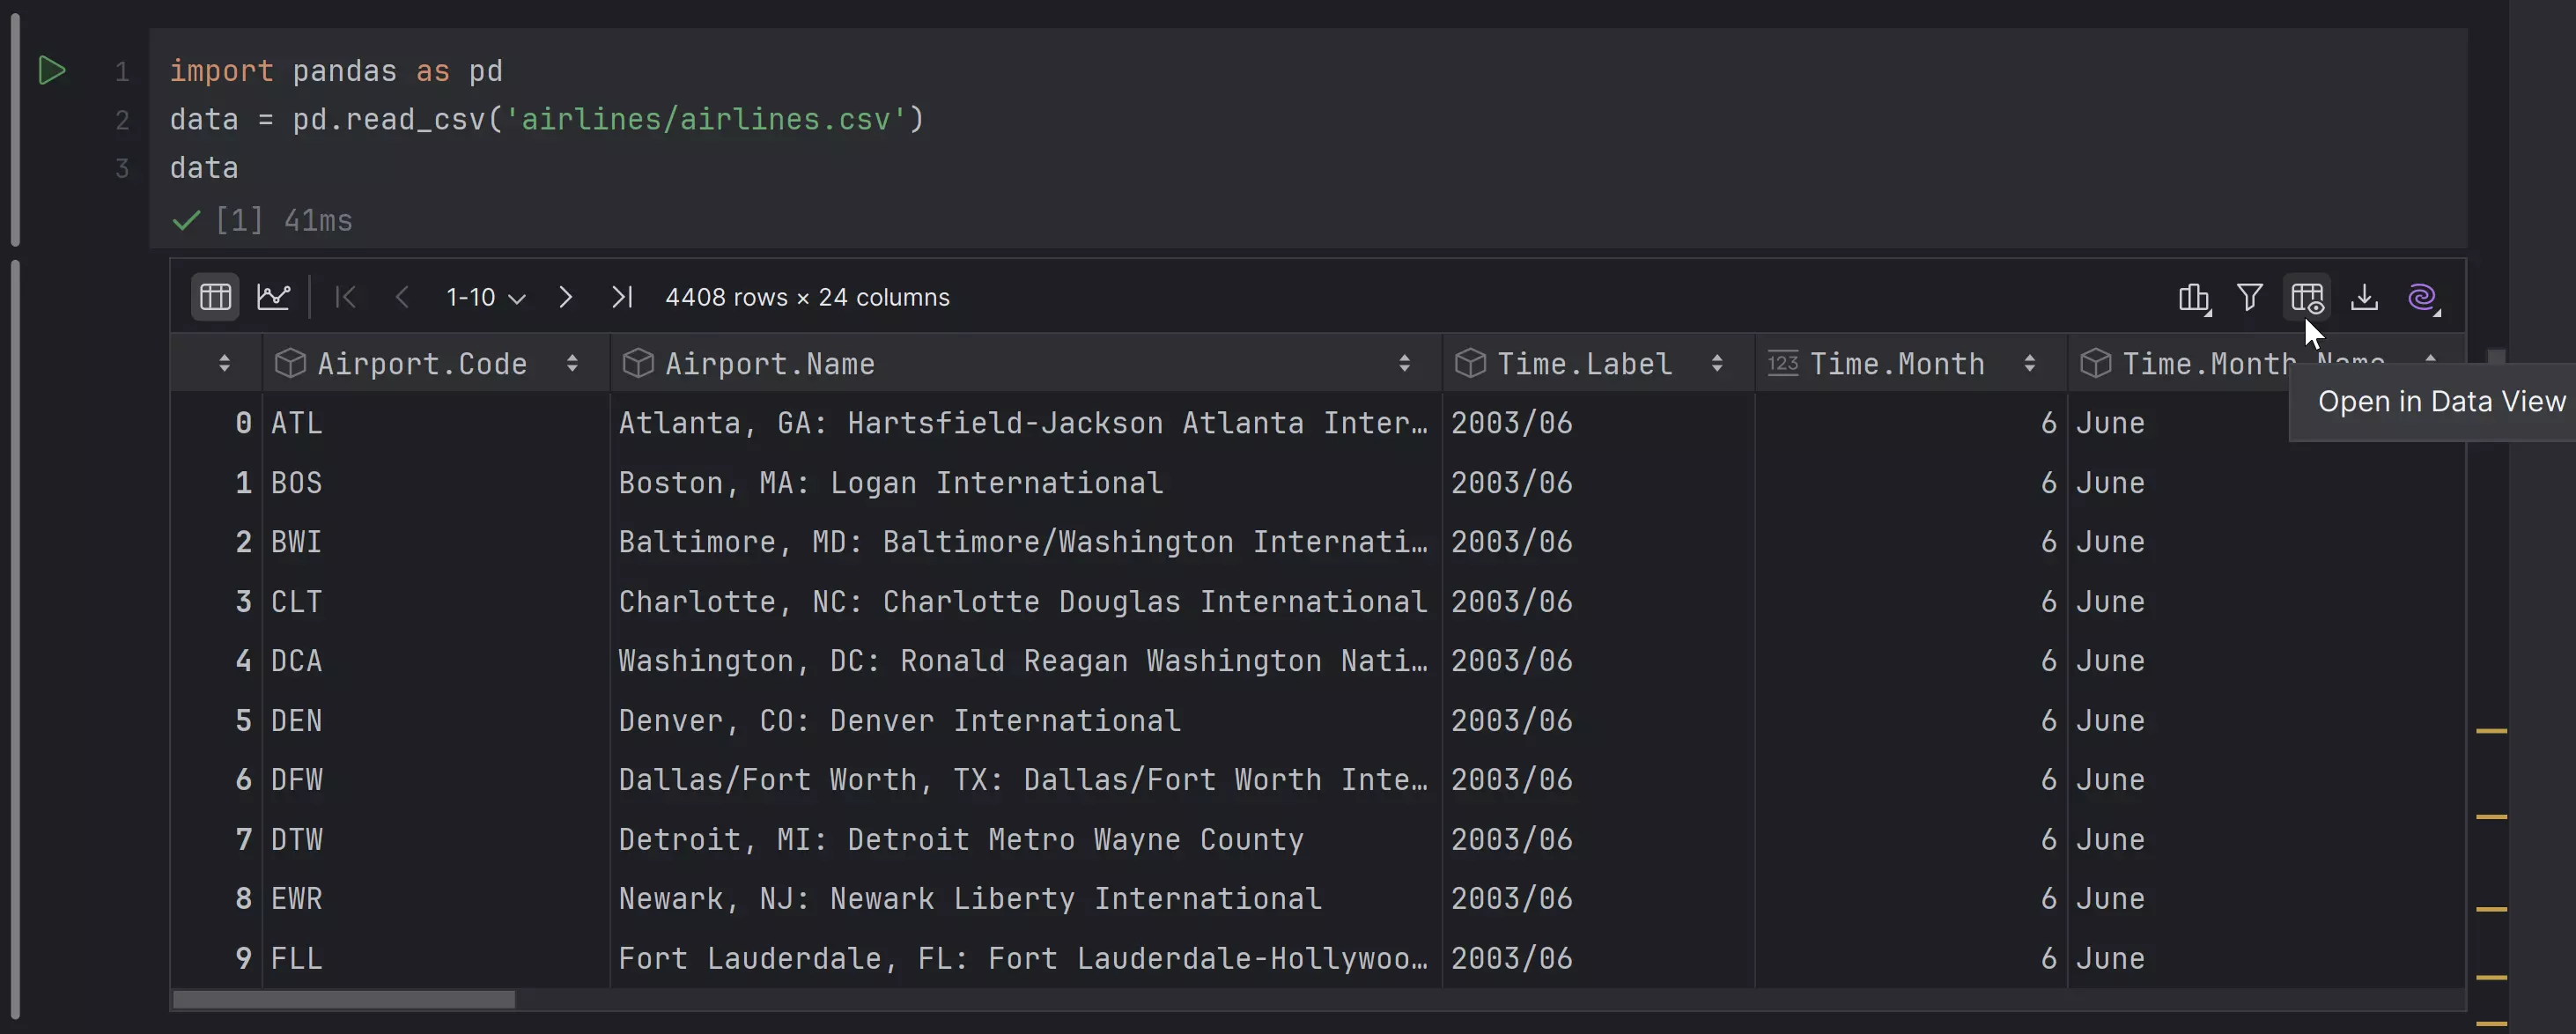The height and width of the screenshot is (1034, 2576).
Task: Switch to chart view mode
Action: coord(273,297)
